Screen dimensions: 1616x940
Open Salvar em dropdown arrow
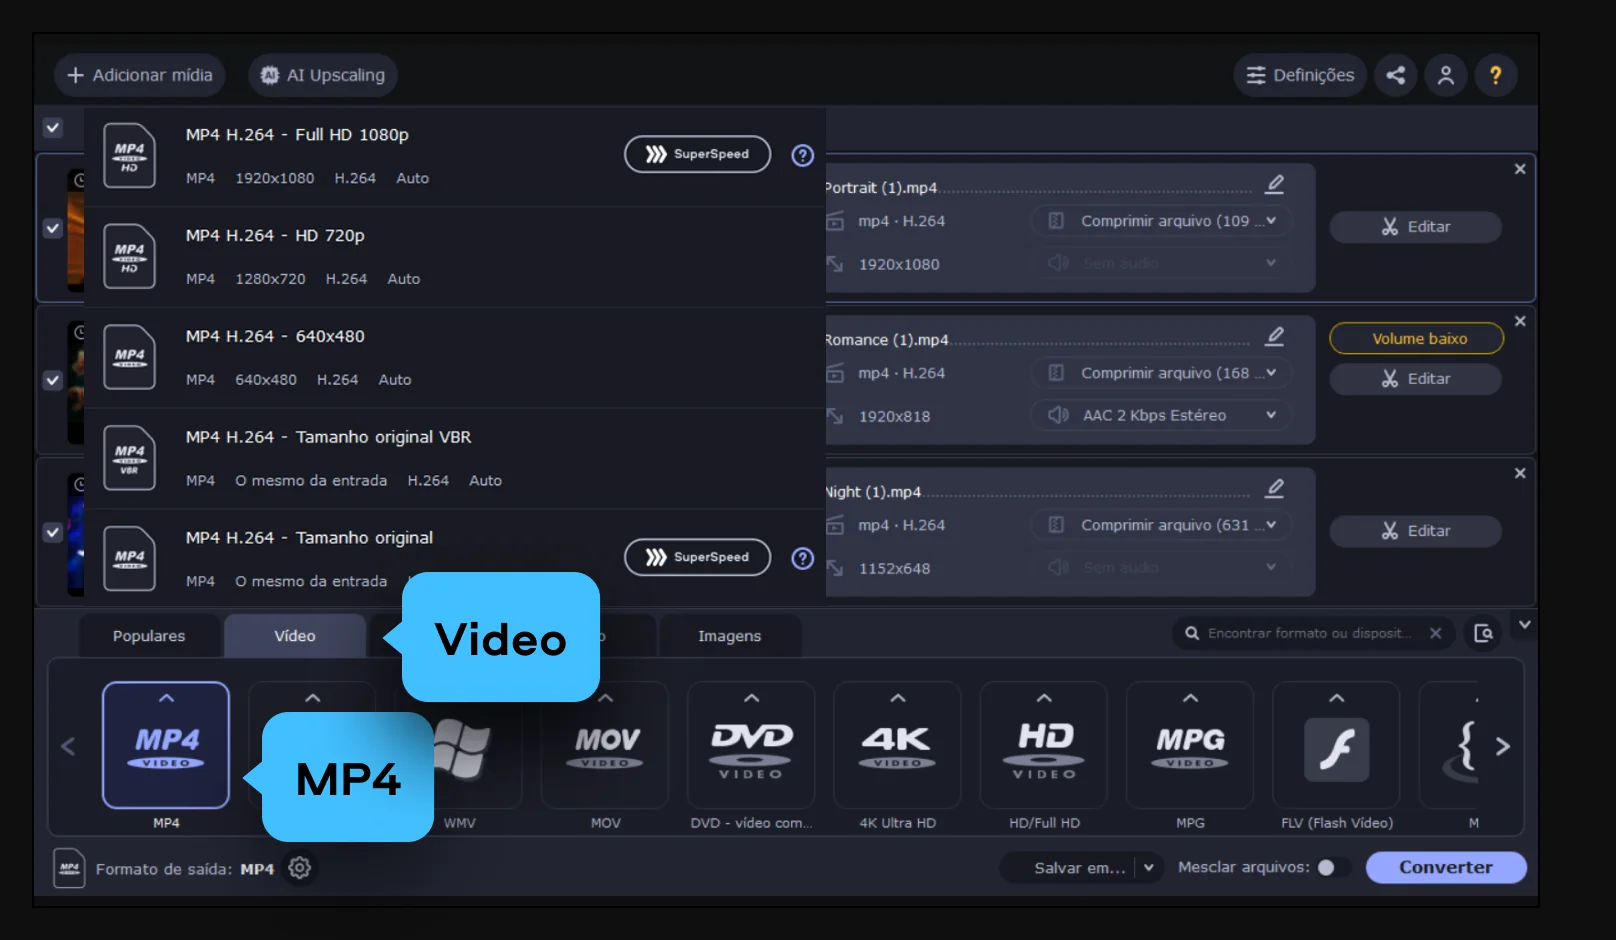(x=1148, y=868)
